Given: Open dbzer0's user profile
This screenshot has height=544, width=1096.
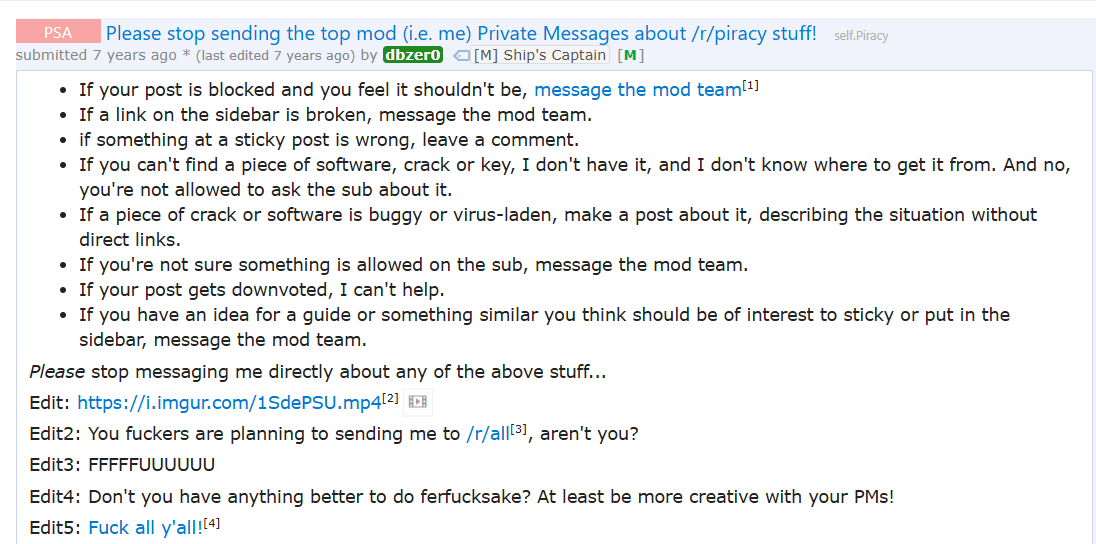Looking at the screenshot, I should click(x=413, y=56).
